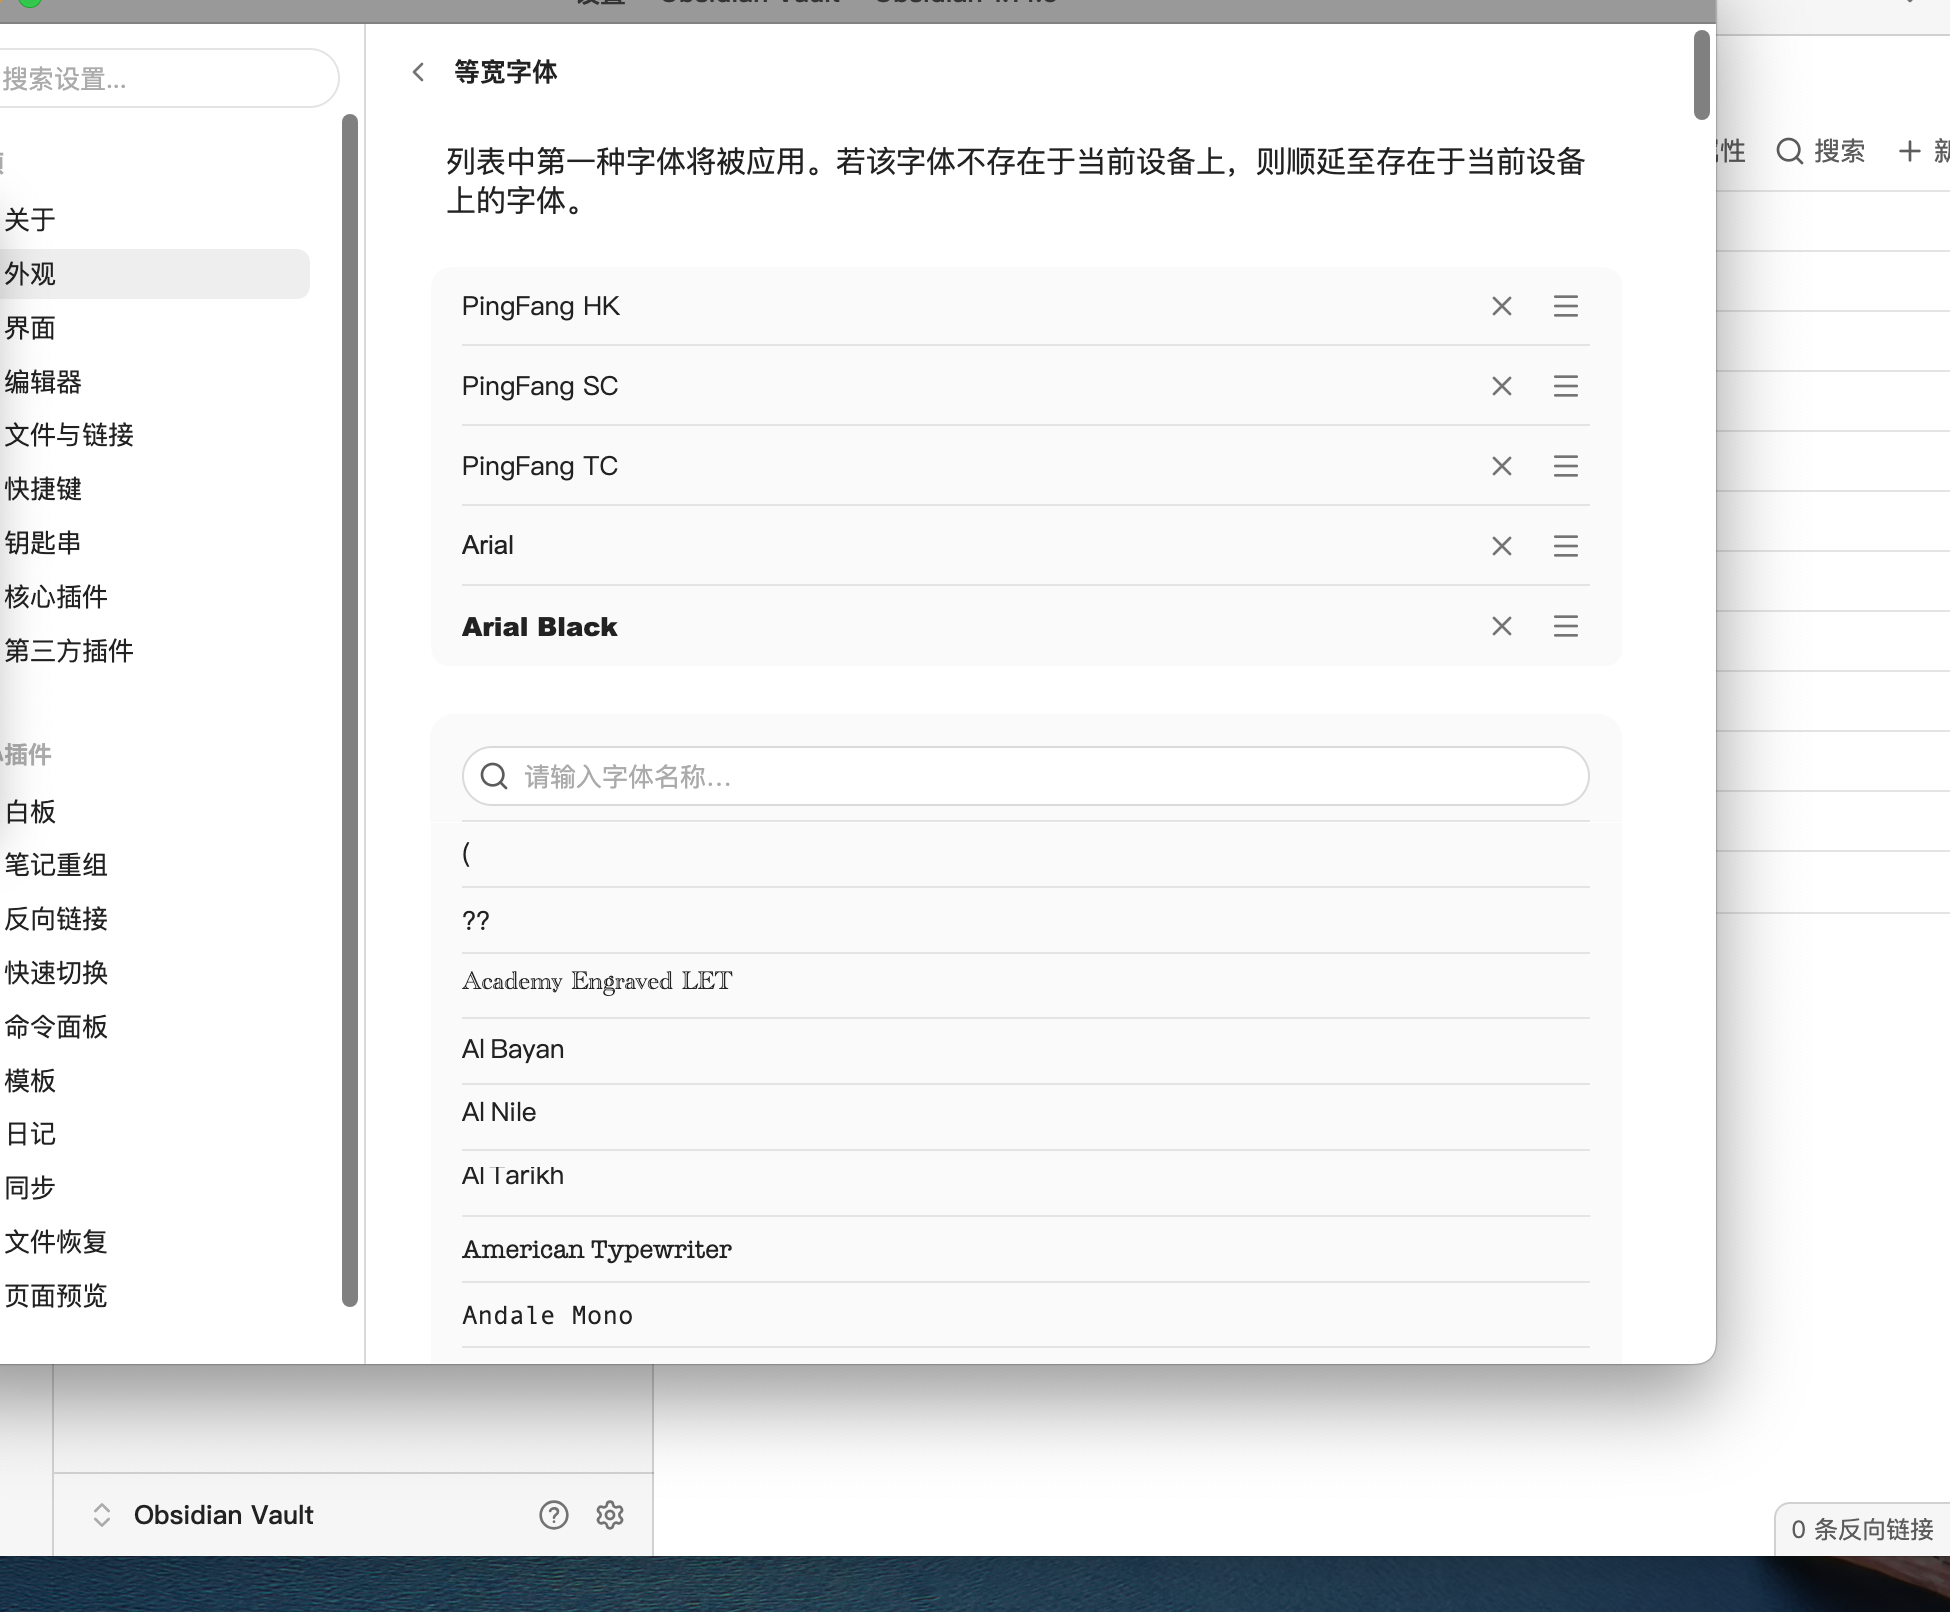Remove the Arial Black font entry
Viewport: 1950px width, 1612px height.
1501,626
